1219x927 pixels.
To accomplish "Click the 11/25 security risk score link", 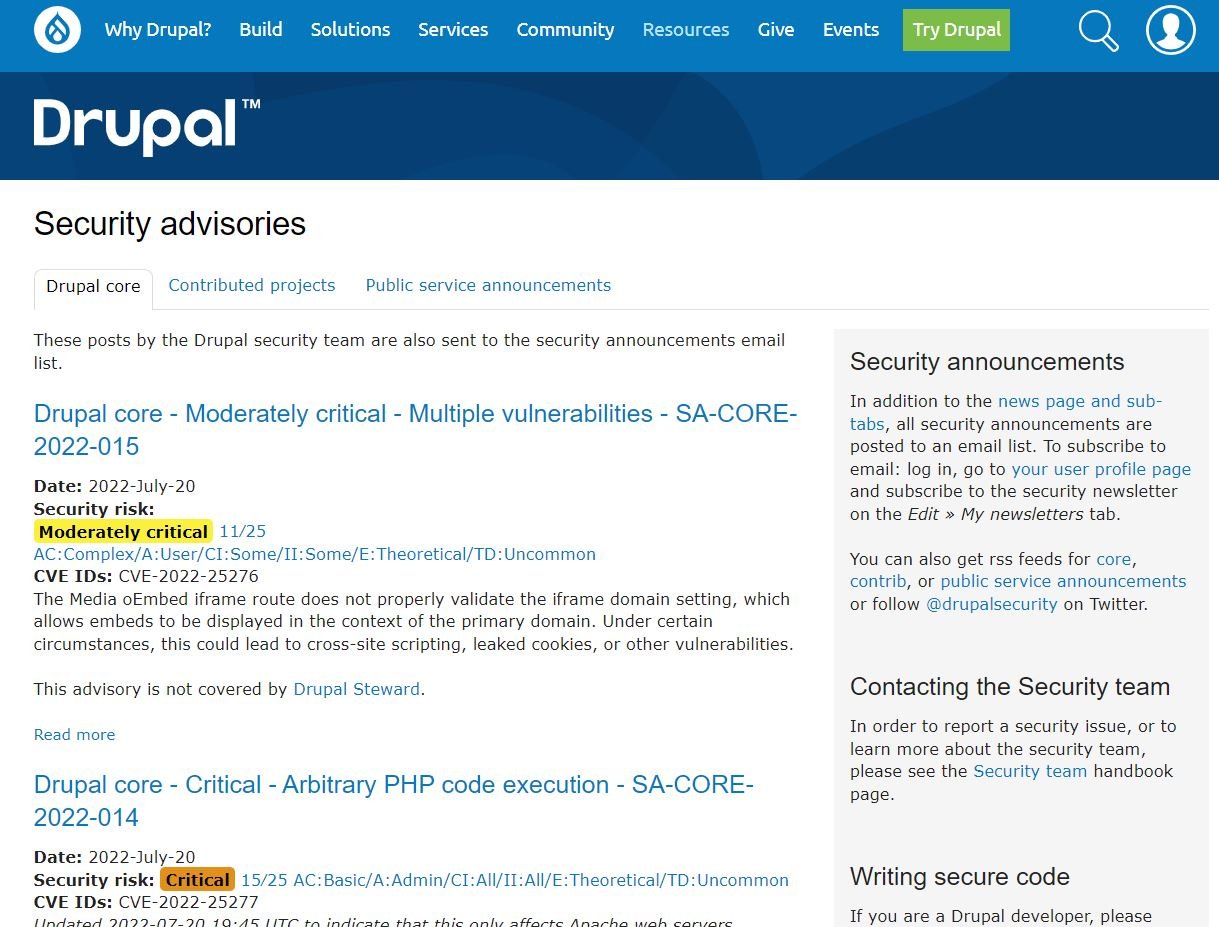I will pos(243,531).
